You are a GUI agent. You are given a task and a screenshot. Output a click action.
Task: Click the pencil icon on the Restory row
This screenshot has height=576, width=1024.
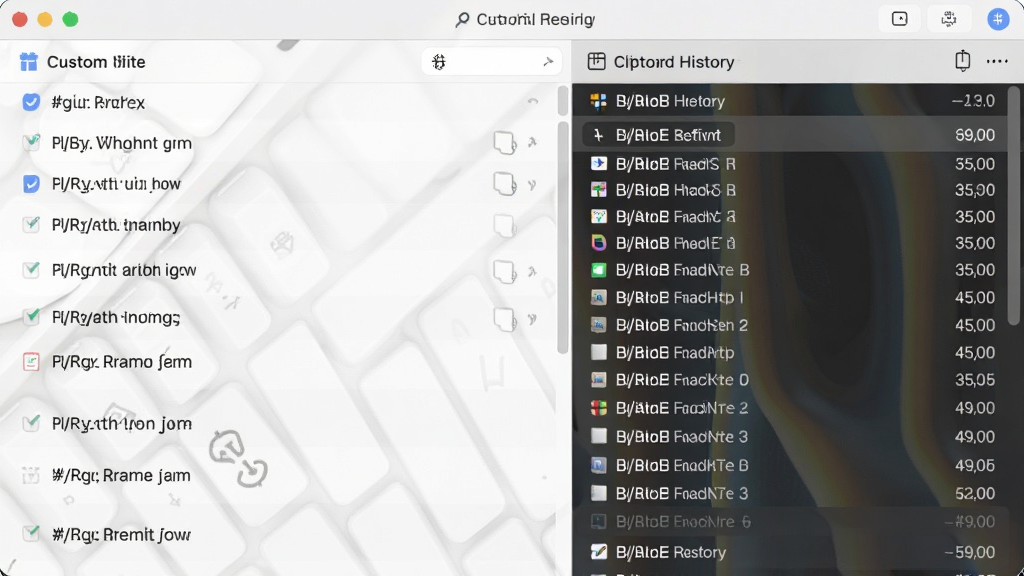click(x=598, y=552)
